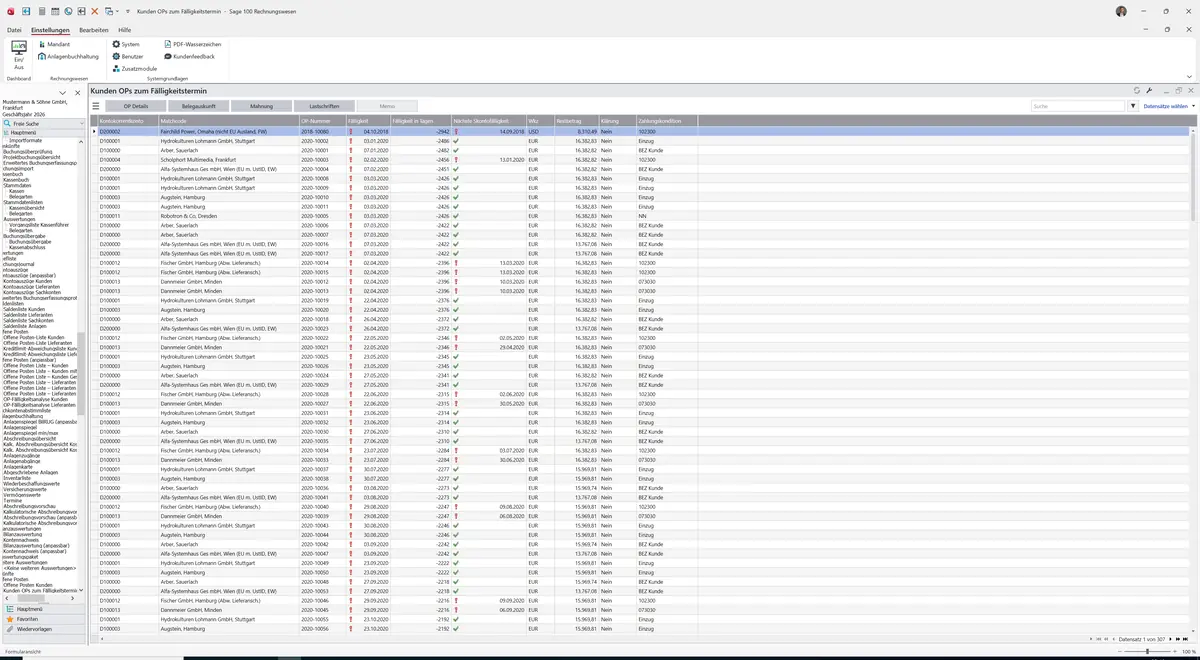This screenshot has height=660, width=1200.
Task: Click the zoom slider in the status bar
Action: coord(1147,652)
